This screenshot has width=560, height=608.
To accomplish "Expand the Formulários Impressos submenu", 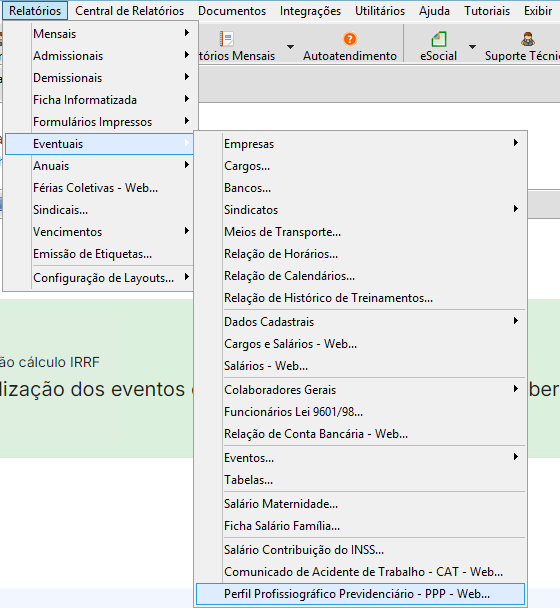I will tap(99, 122).
